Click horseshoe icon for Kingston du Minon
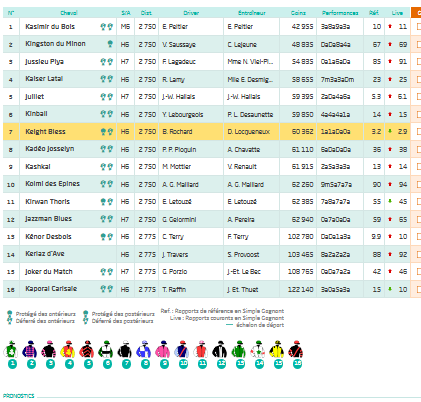 (110, 44)
